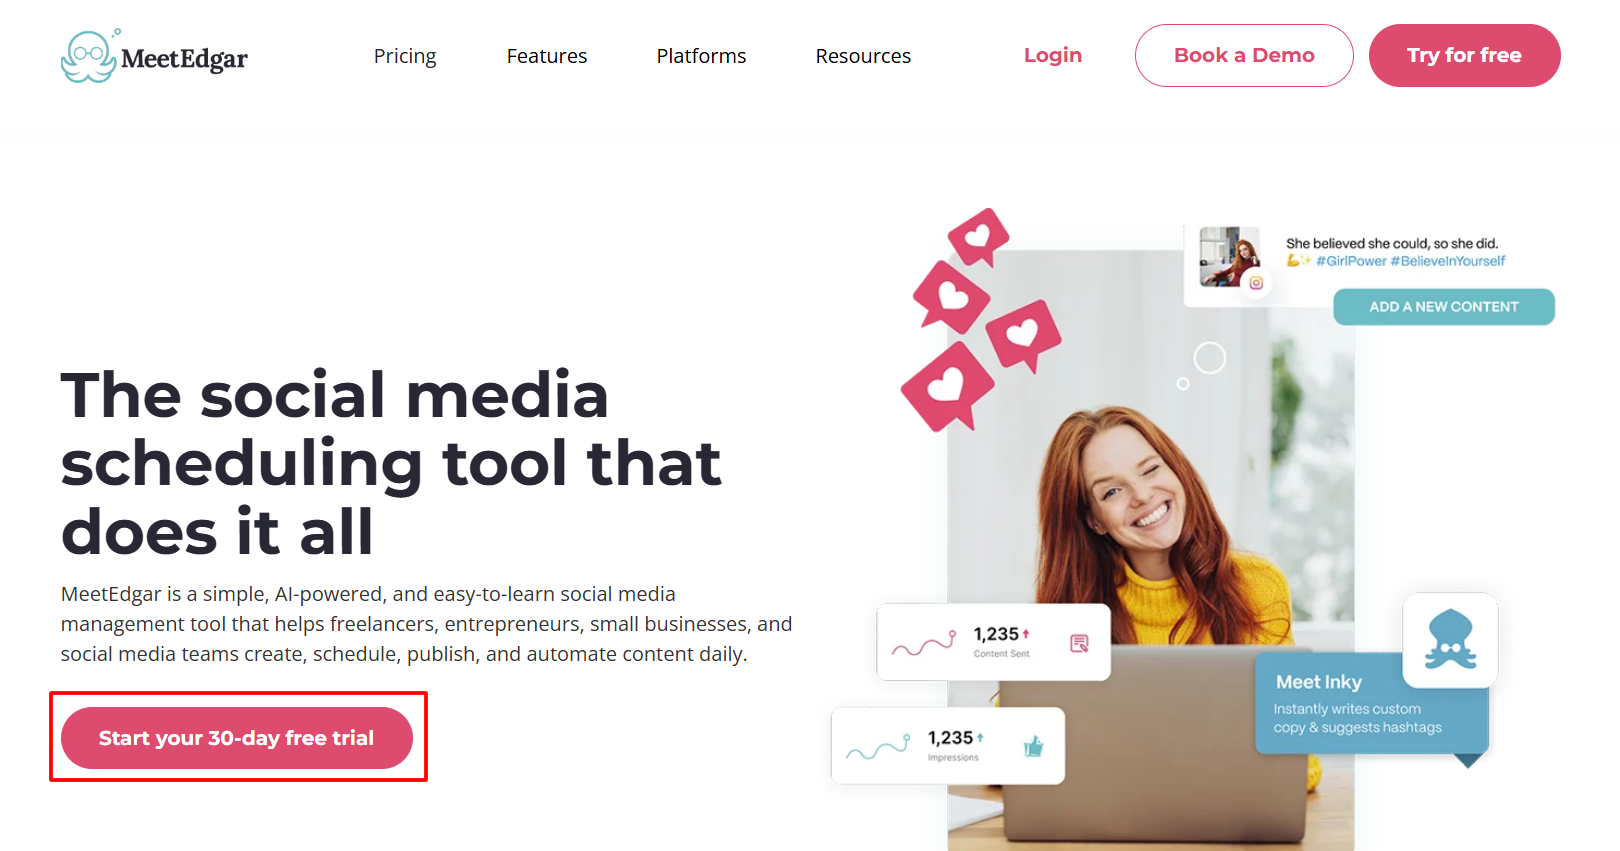This screenshot has height=851, width=1620.
Task: Click the topmost pink heart bubble
Action: [978, 237]
